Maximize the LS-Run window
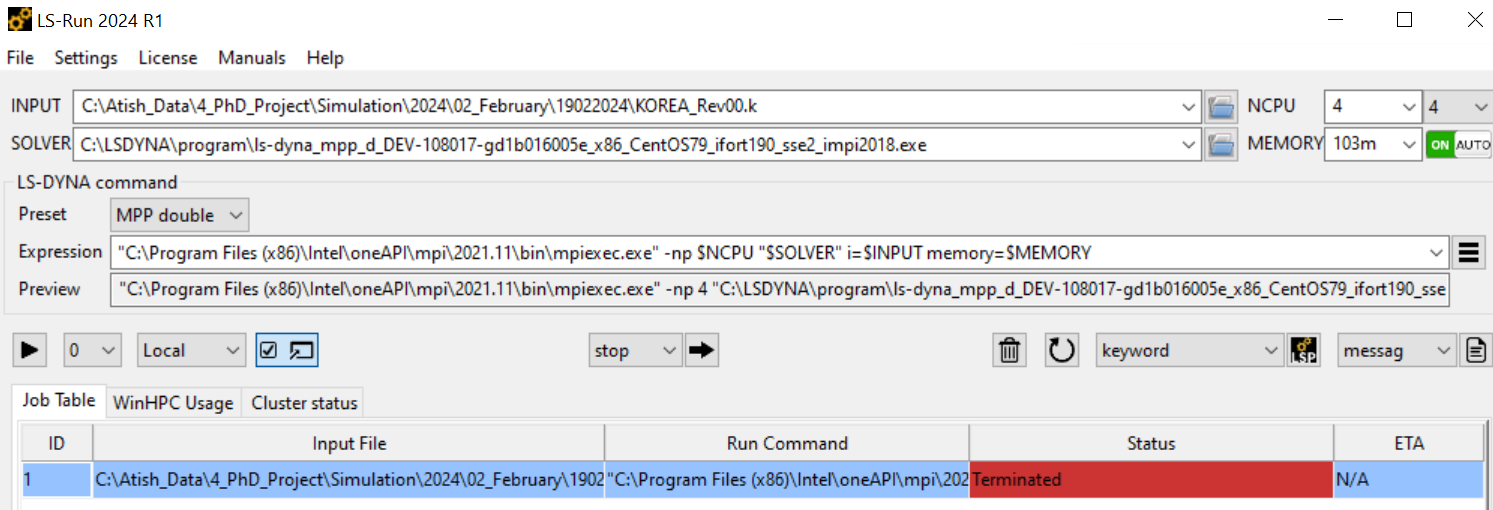This screenshot has width=1493, height=510. (x=1405, y=19)
